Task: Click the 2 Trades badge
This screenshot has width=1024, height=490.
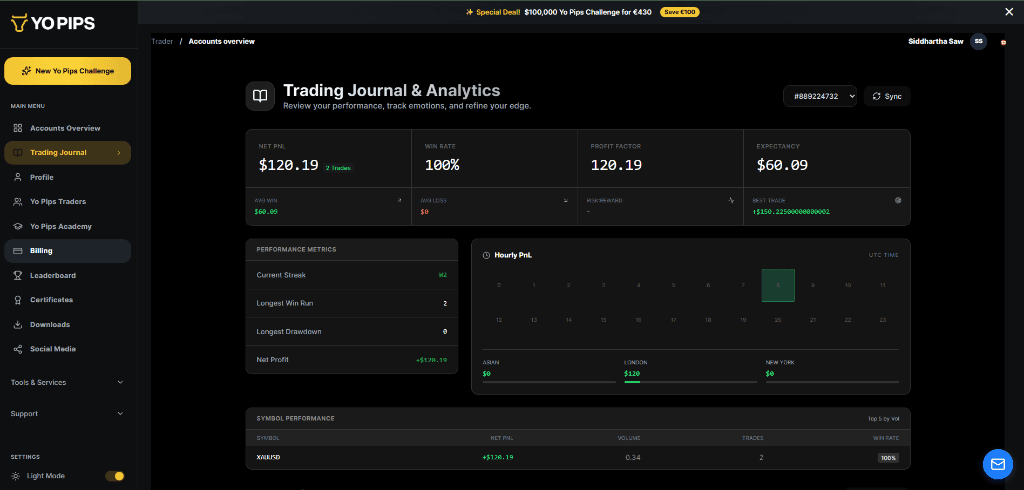Action: click(339, 168)
